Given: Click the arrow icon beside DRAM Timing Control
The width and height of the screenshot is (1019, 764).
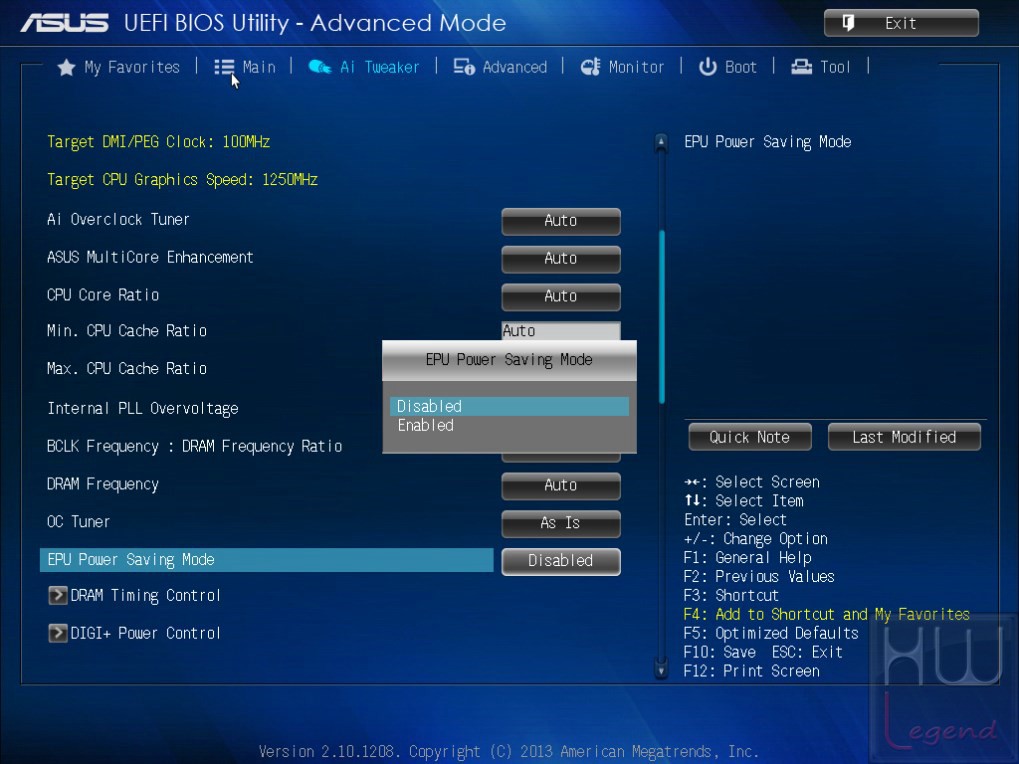Looking at the screenshot, I should pos(58,595).
